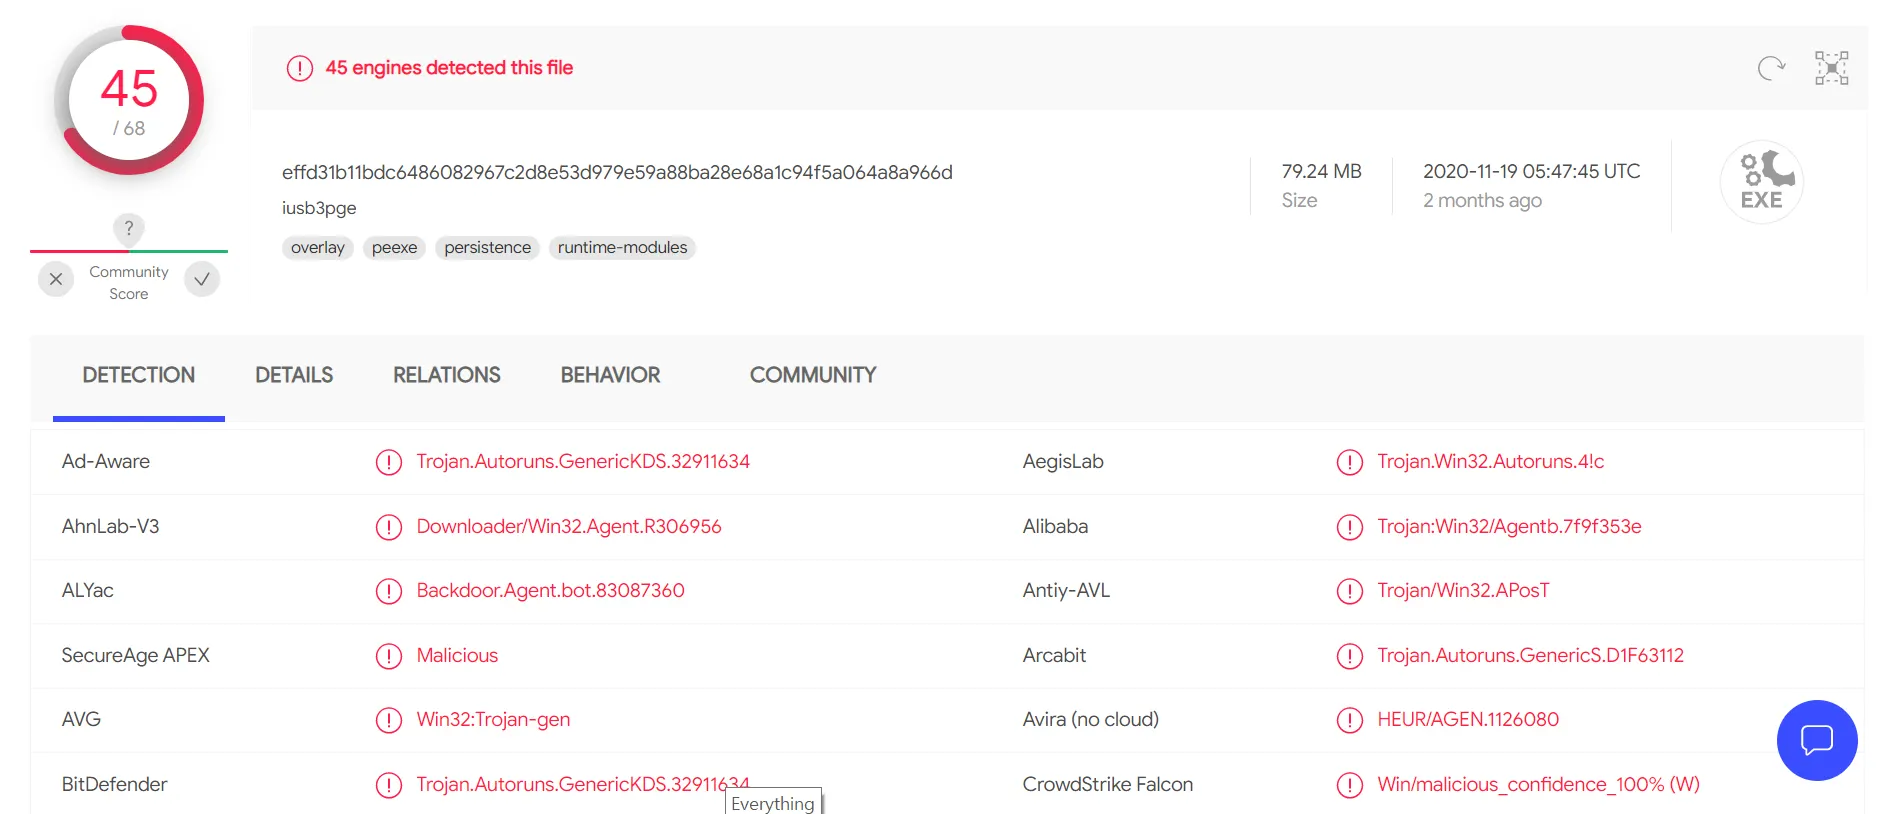Image resolution: width=1883 pixels, height=814 pixels.
Task: Click the 45/68 detection score gauge
Action: click(x=129, y=100)
